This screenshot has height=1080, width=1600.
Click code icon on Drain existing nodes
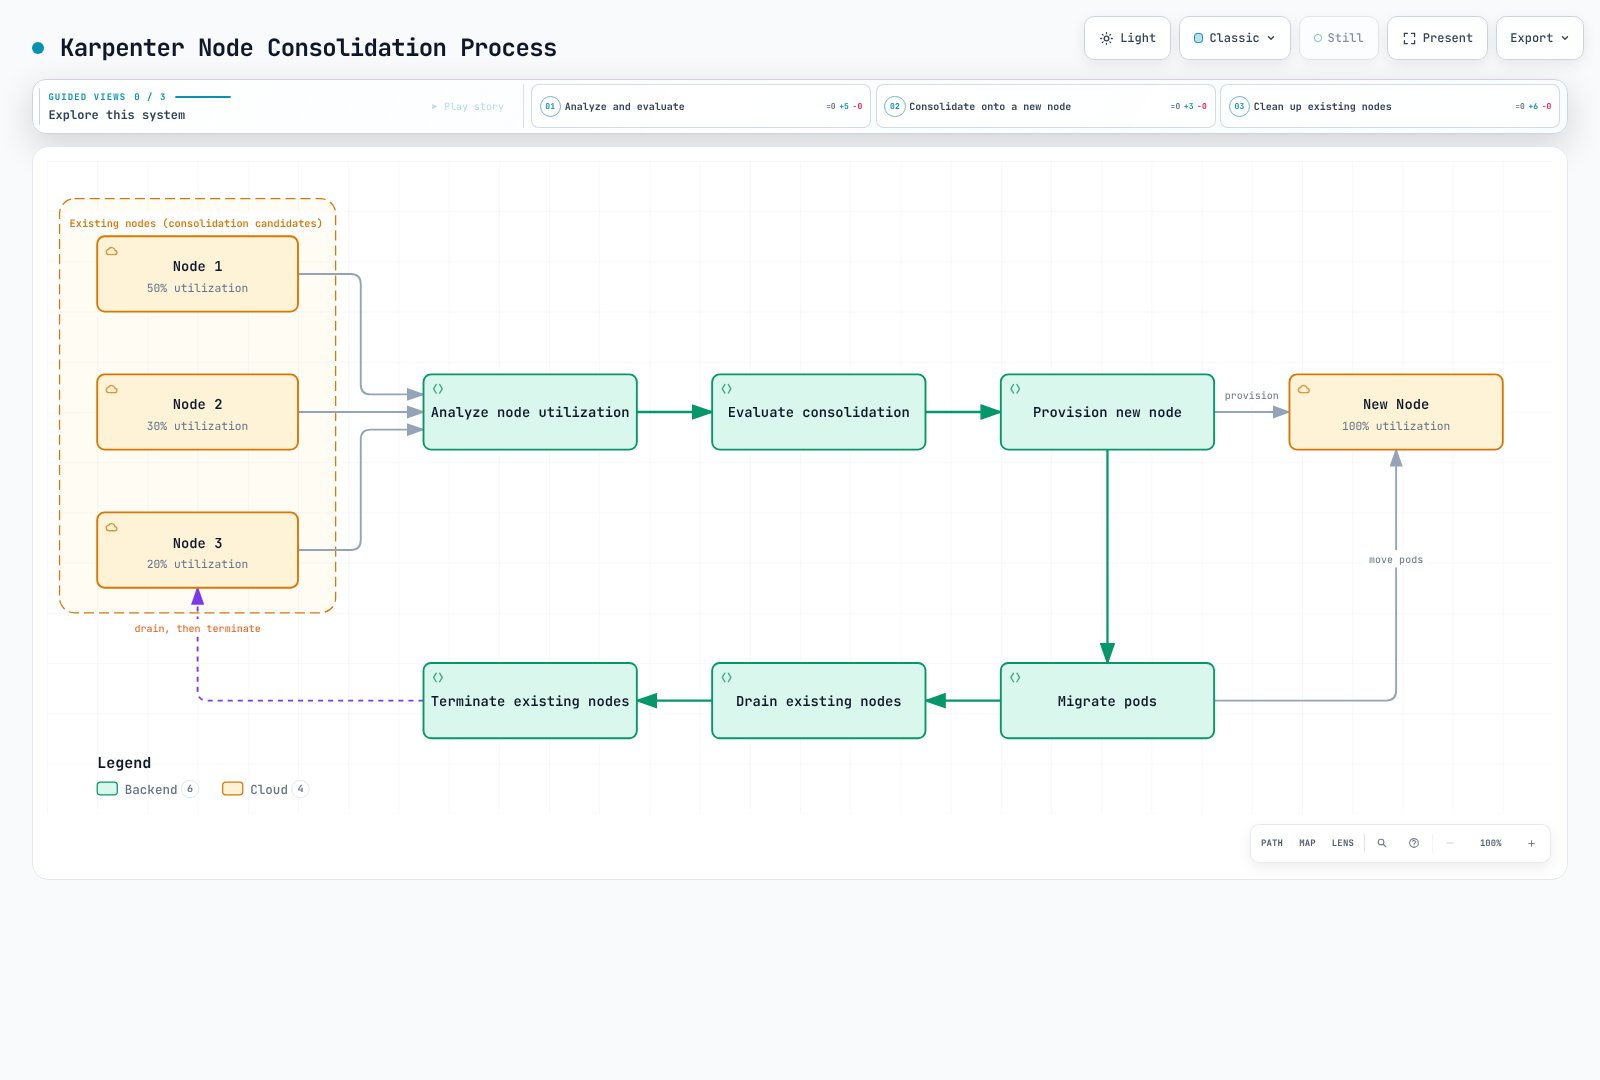(x=727, y=677)
